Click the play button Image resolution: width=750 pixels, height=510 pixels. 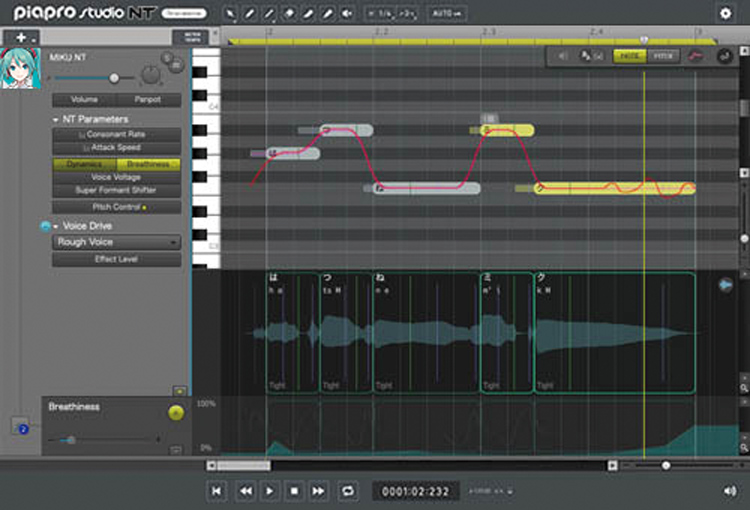coord(269,491)
